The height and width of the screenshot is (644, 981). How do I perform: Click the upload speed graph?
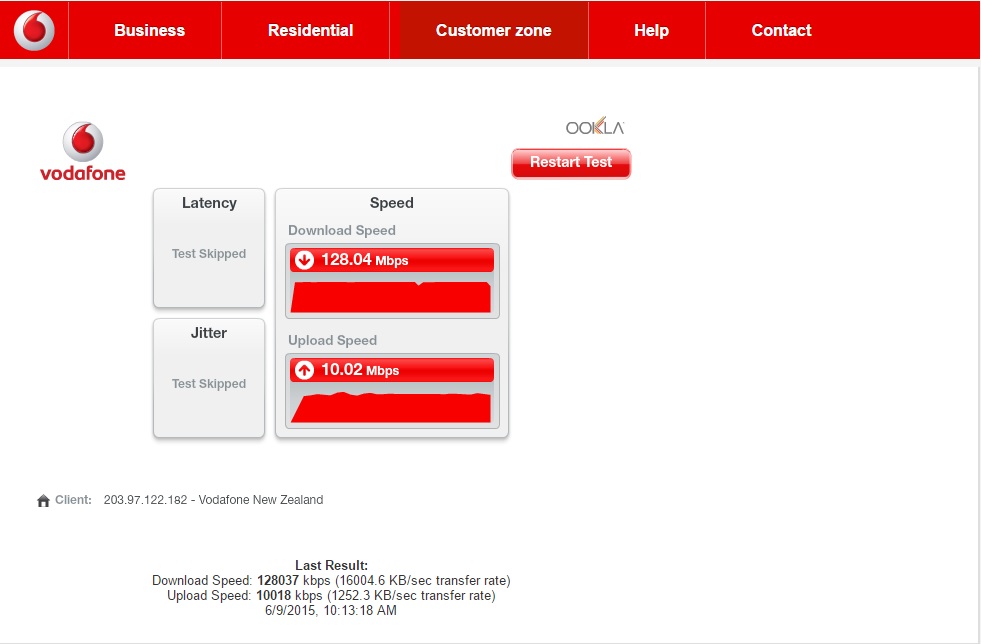point(391,406)
